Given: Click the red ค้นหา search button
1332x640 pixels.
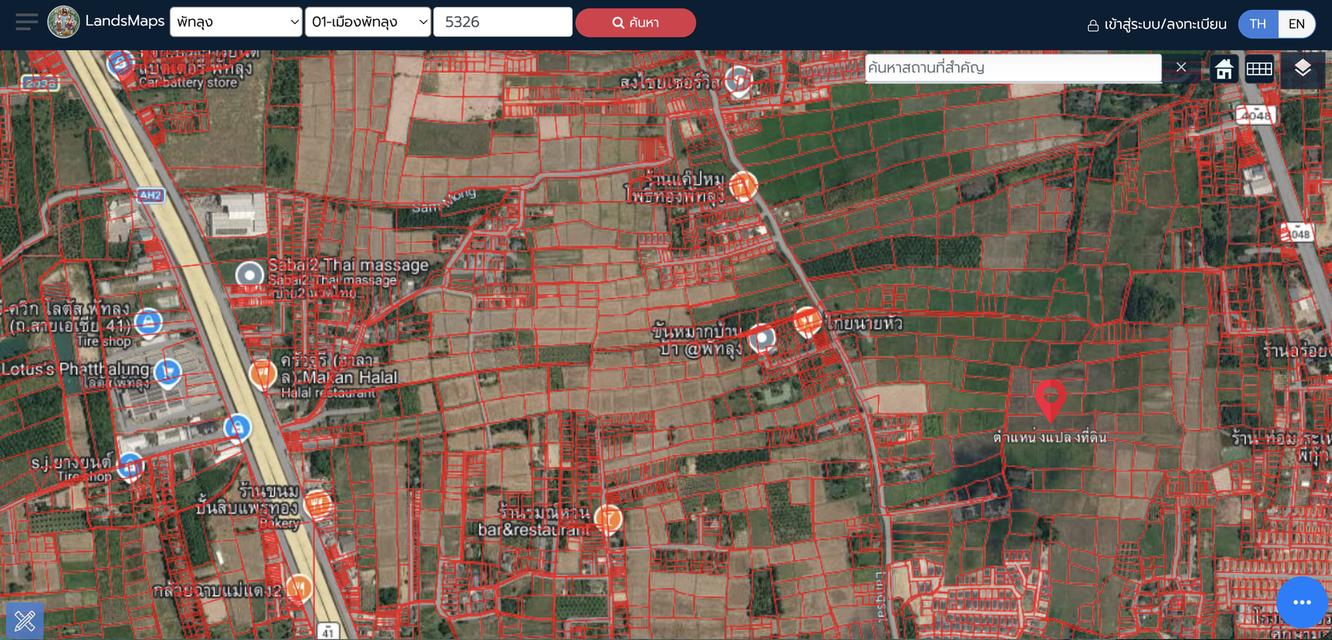Looking at the screenshot, I should point(636,22).
